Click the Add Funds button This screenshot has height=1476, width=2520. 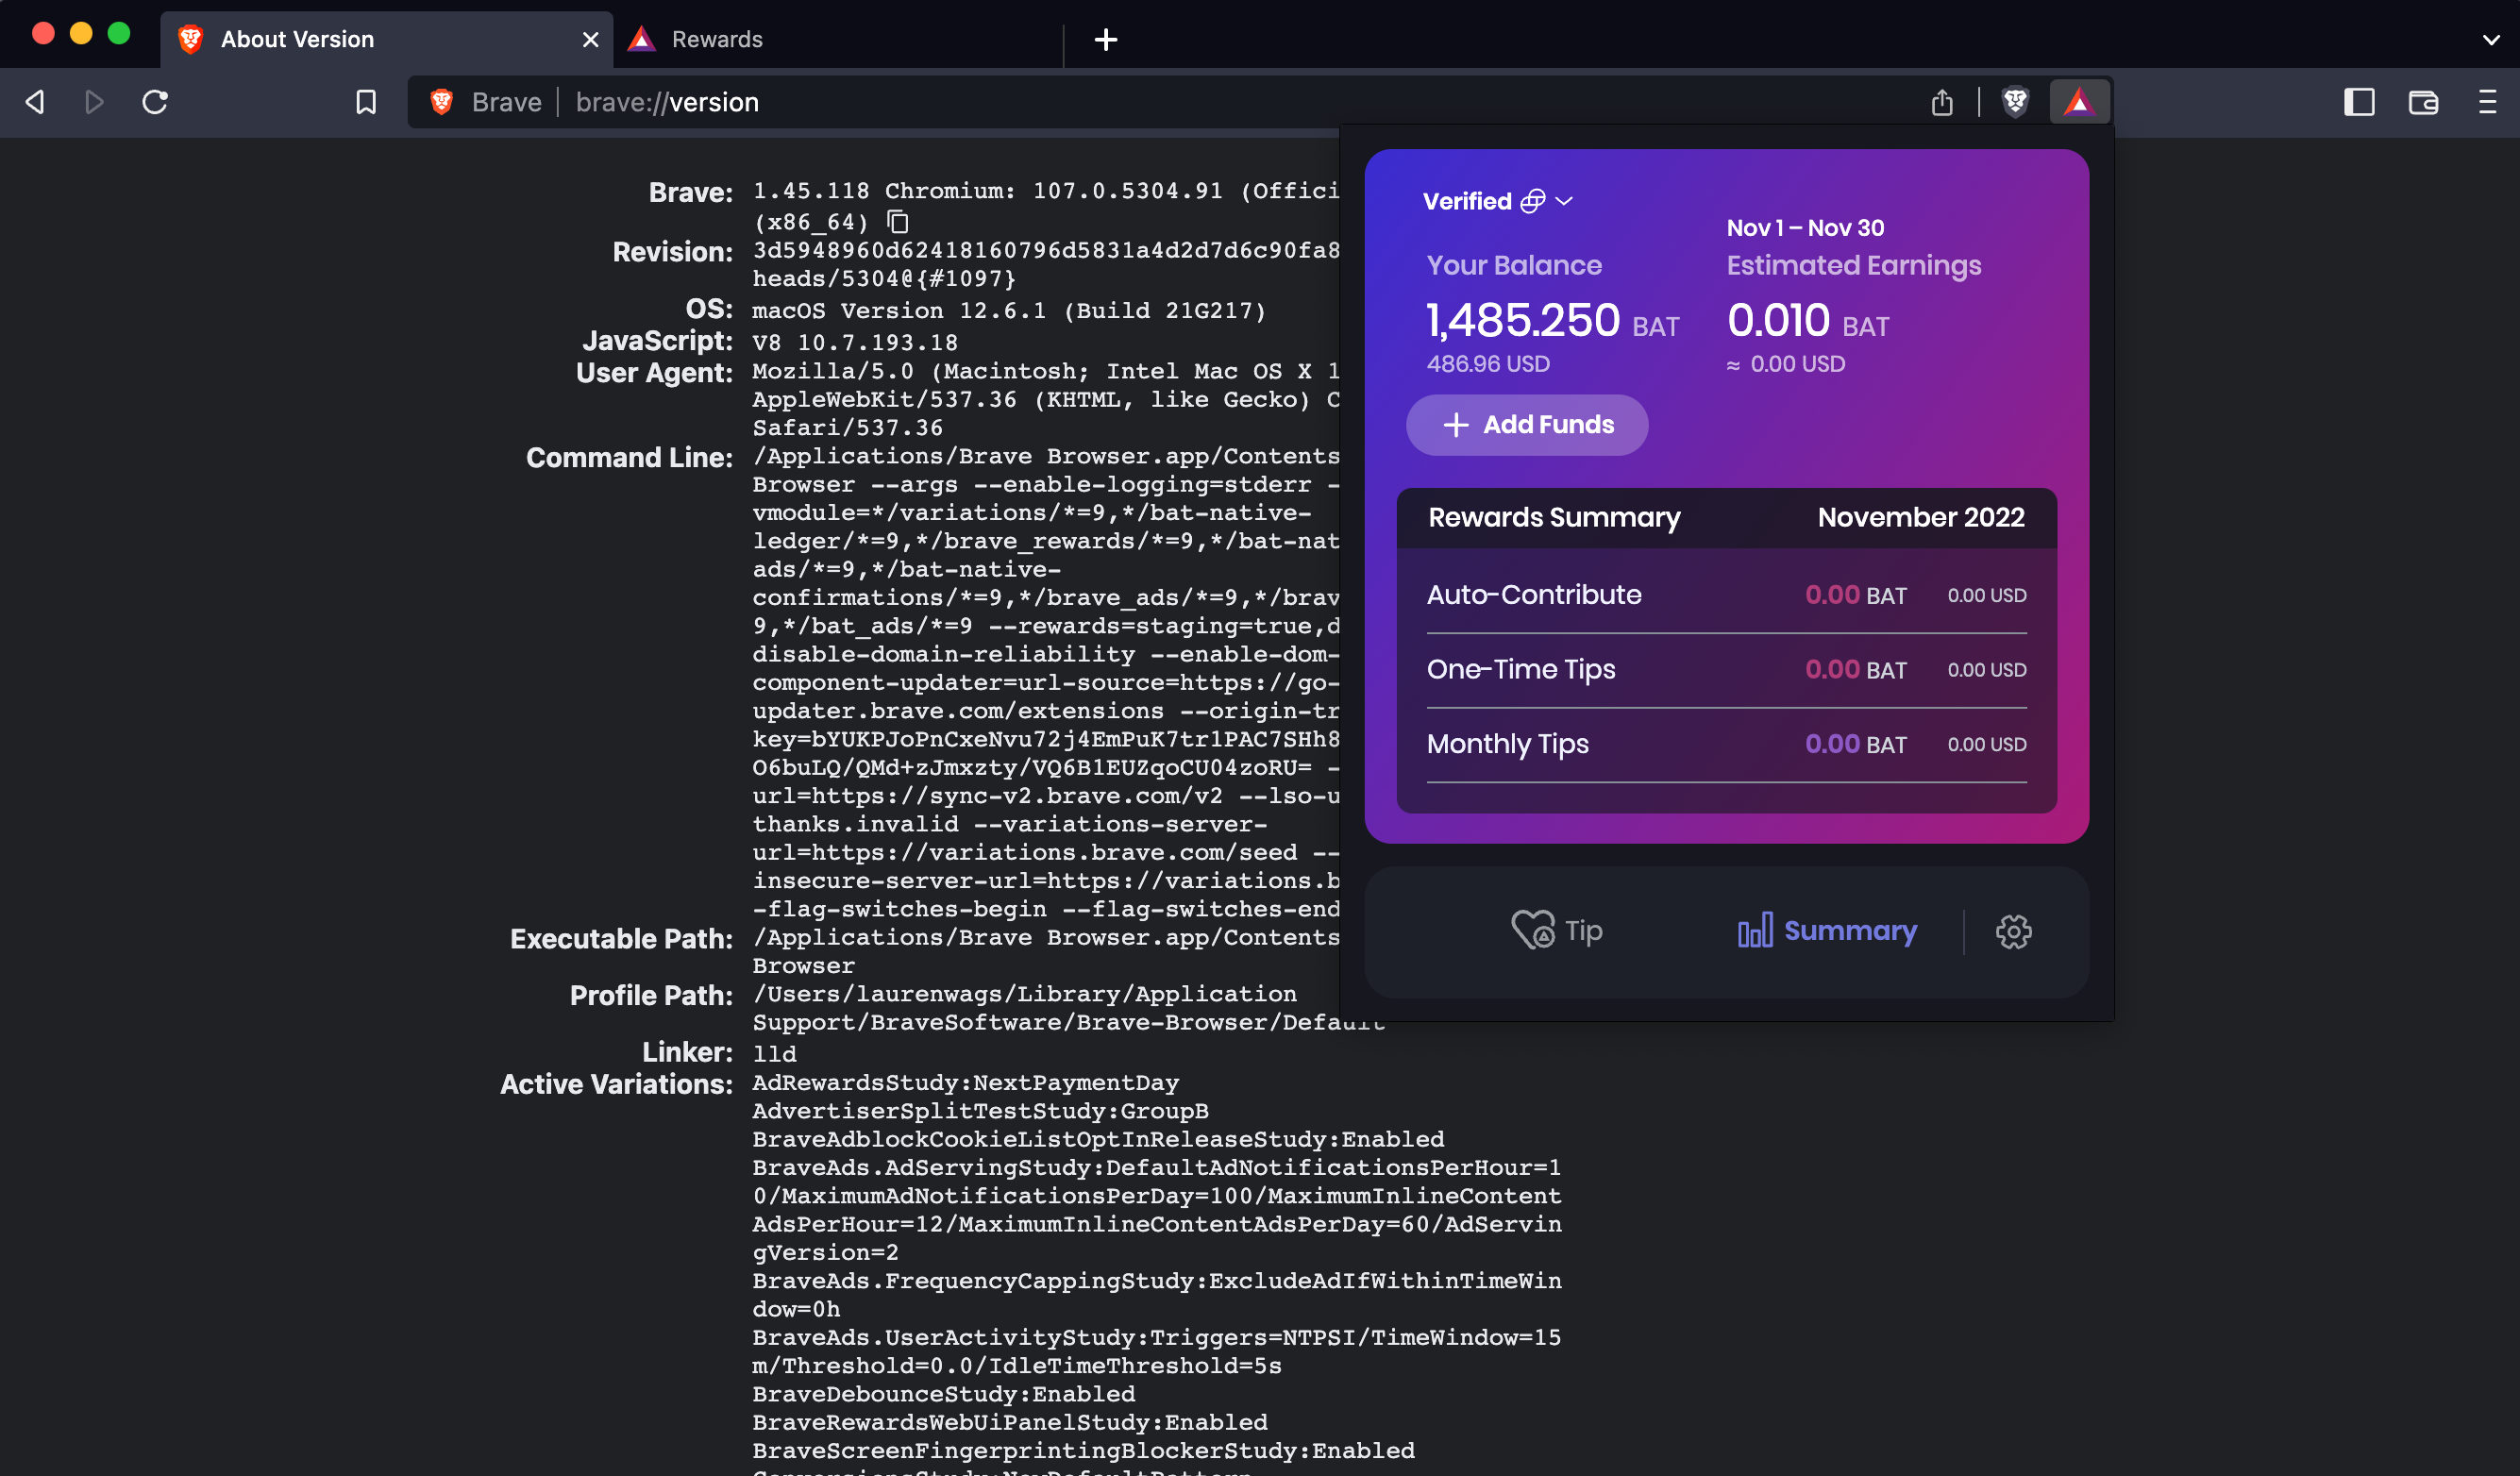coord(1527,424)
